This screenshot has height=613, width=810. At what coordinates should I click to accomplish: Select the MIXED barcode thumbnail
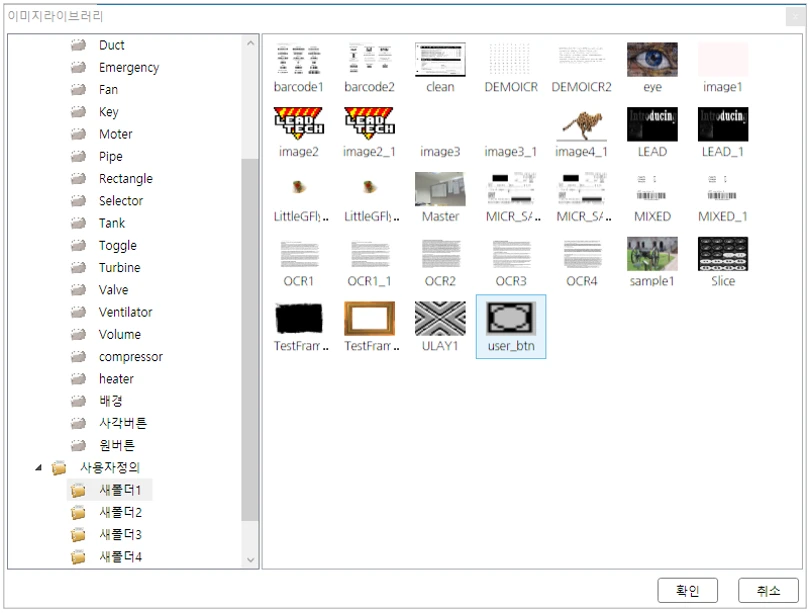tap(652, 189)
